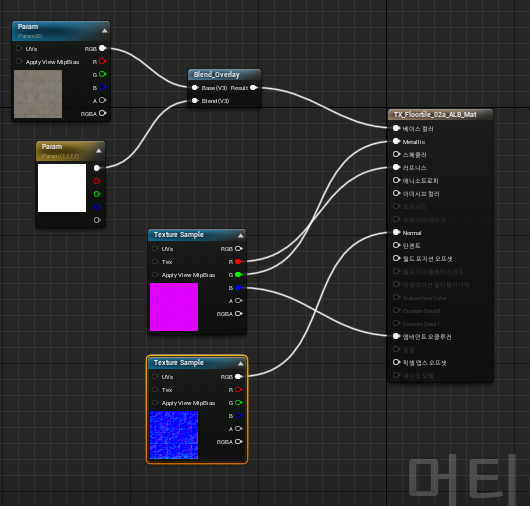This screenshot has width=530, height=506.
Task: Click red R output pin on magenta Texture Sample
Action: (x=239, y=261)
